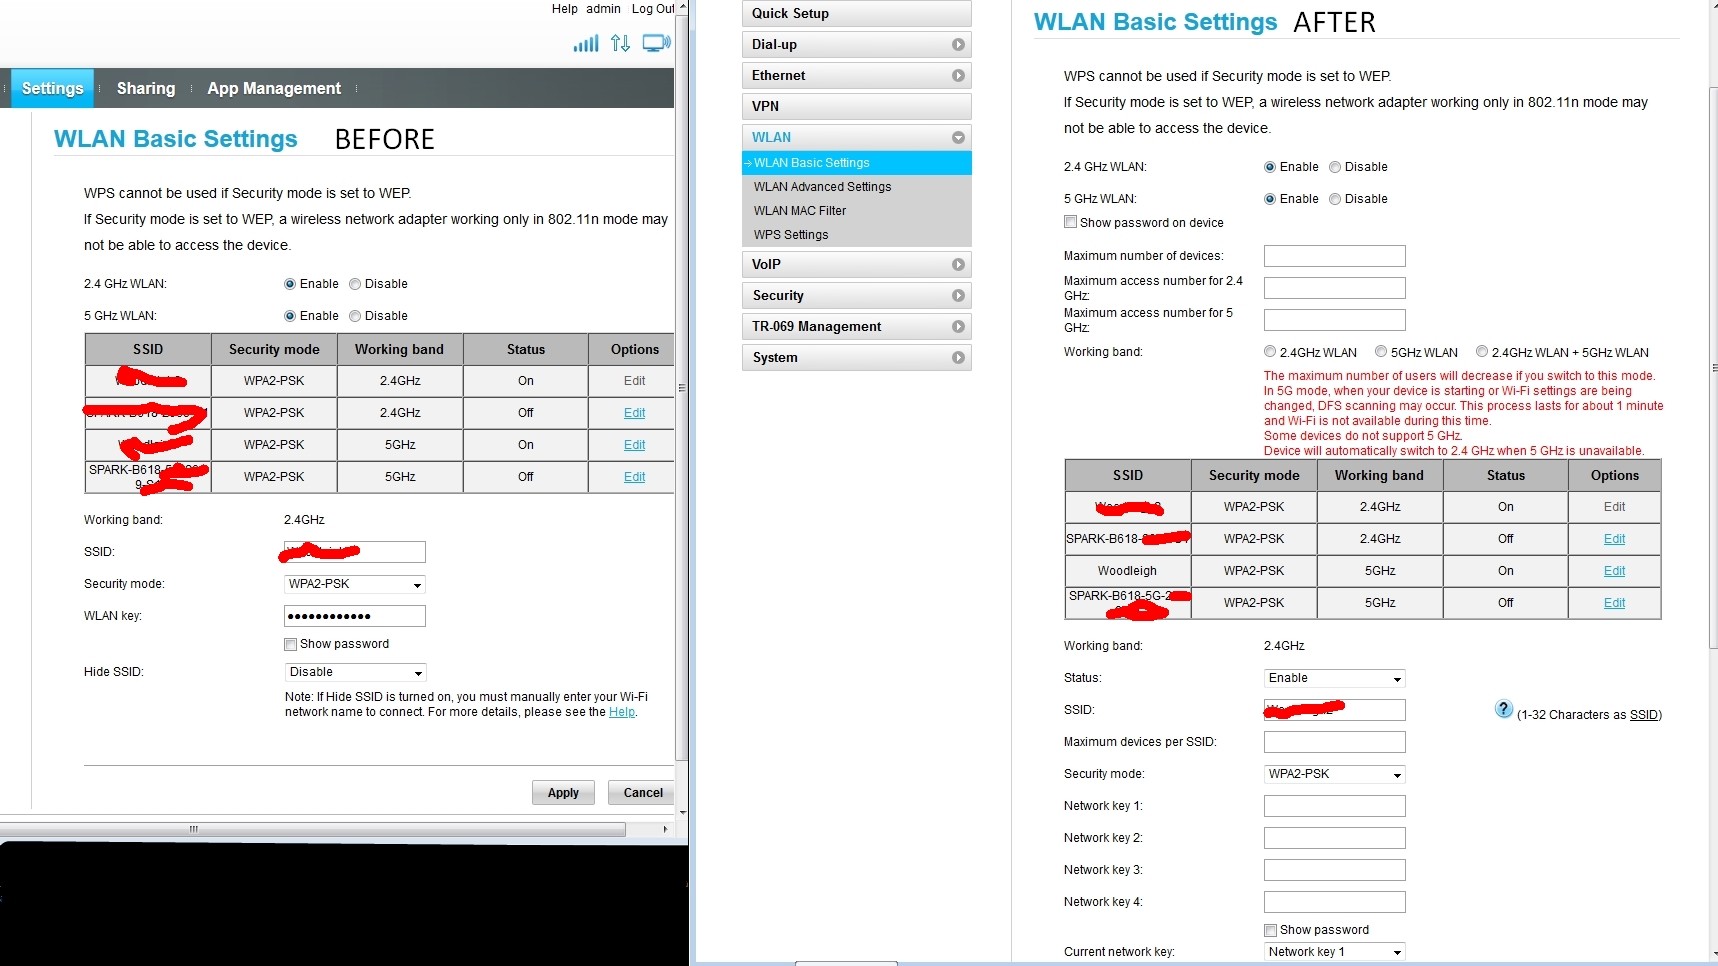Click the SSID help question mark icon

pos(1503,709)
